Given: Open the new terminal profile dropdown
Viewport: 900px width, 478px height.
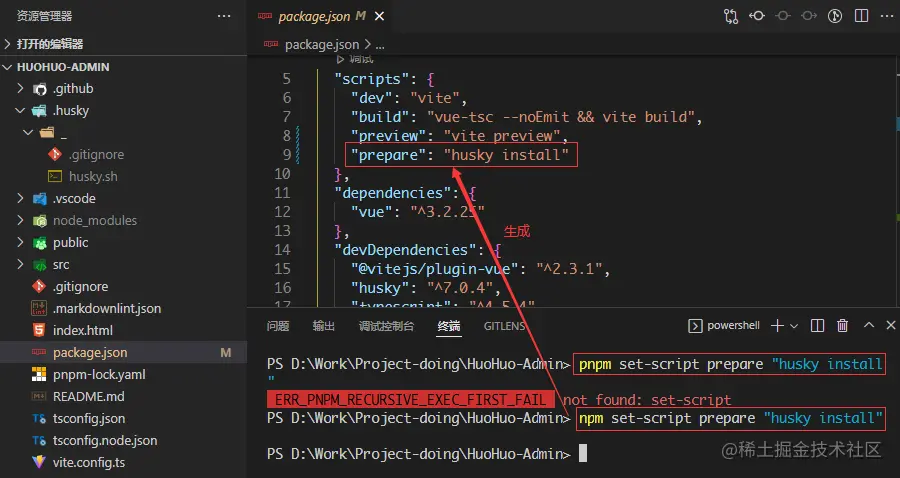Looking at the screenshot, I should [794, 326].
